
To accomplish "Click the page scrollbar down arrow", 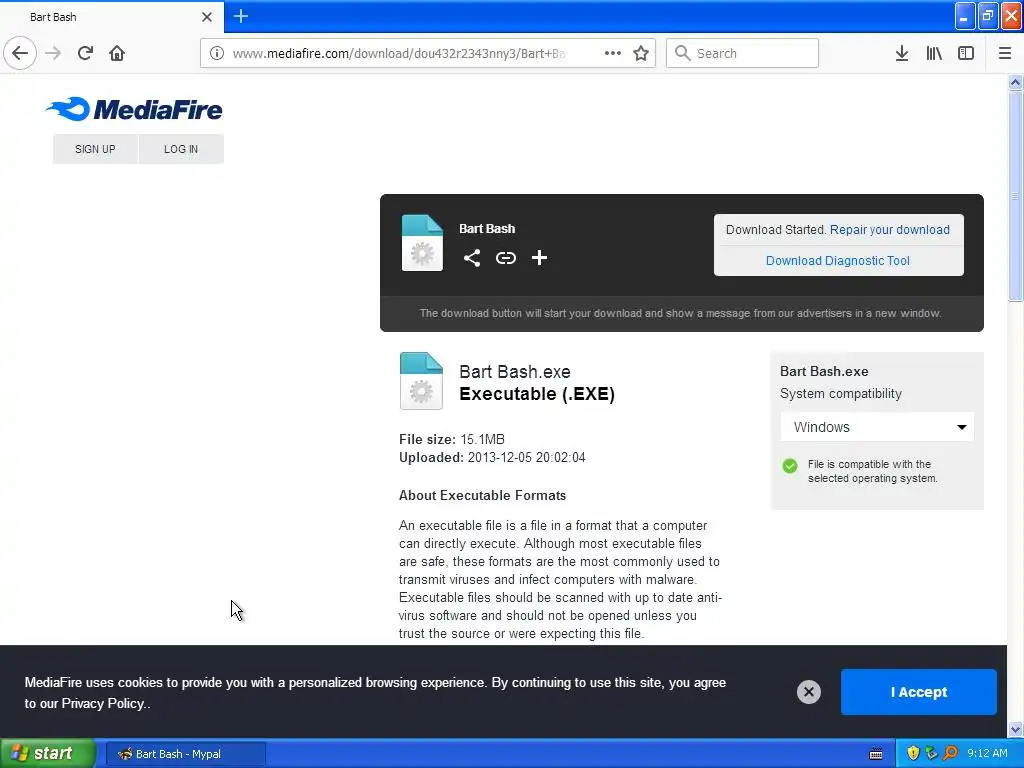I will click(x=1015, y=729).
